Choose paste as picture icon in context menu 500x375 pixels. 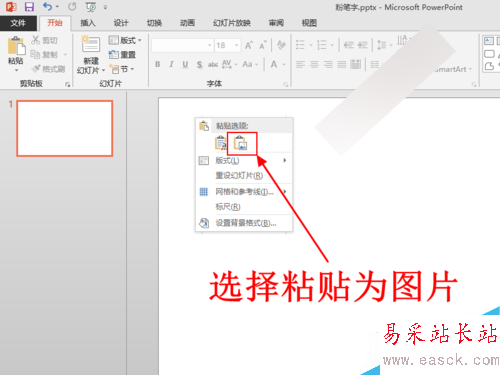pyautogui.click(x=241, y=143)
